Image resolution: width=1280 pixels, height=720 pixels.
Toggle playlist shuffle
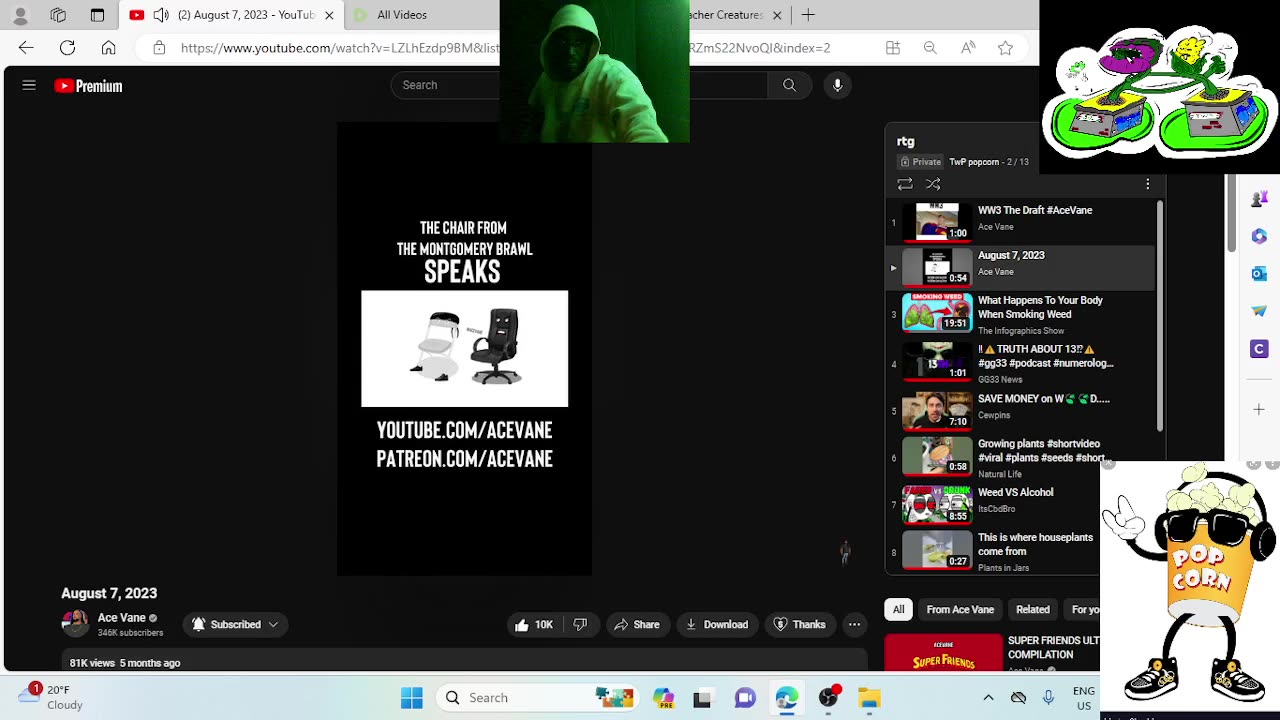pos(933,184)
